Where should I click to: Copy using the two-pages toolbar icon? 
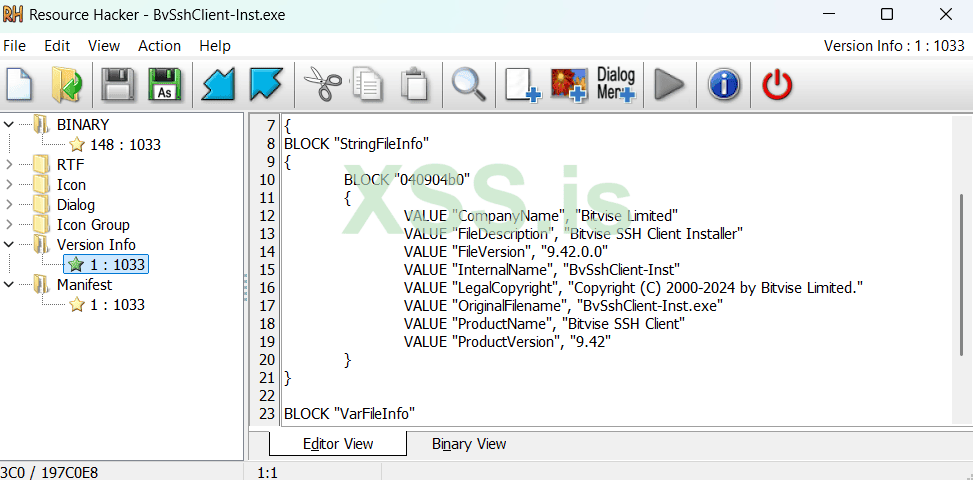click(x=369, y=84)
